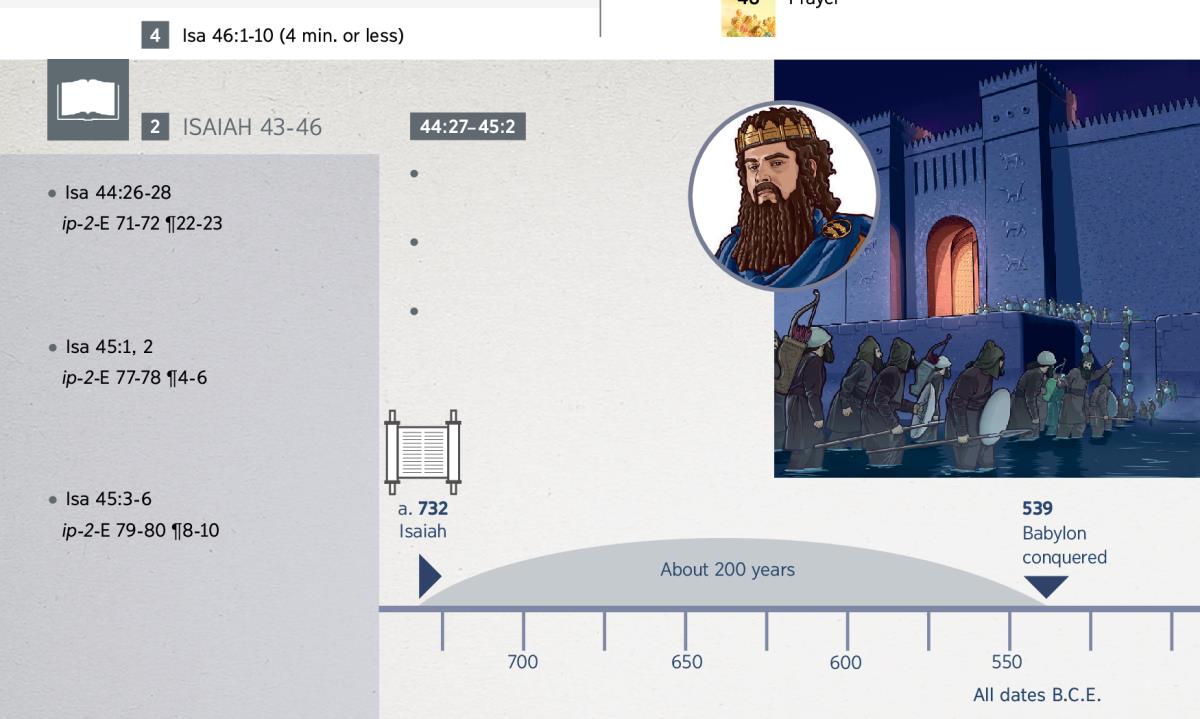The width and height of the screenshot is (1200, 719).
Task: Select the circular portrait of the crowned king
Action: pyautogui.click(x=783, y=195)
